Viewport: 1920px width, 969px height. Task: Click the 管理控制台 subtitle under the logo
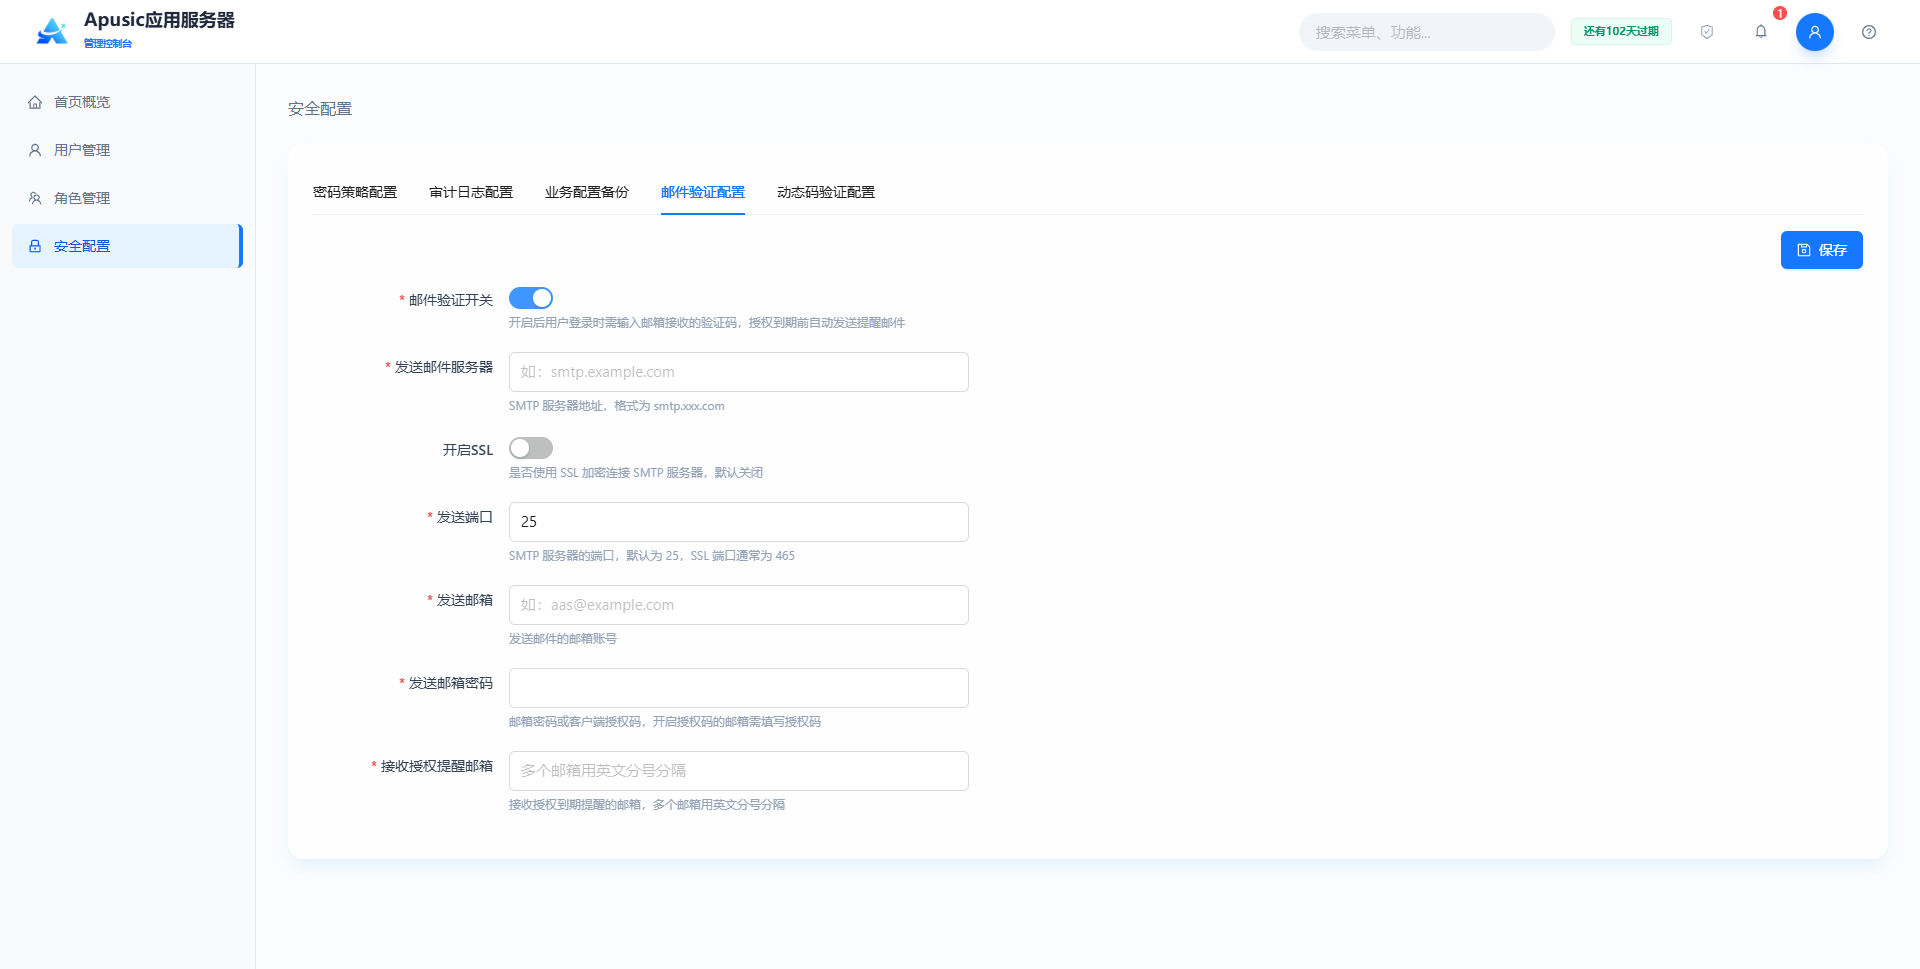click(108, 43)
